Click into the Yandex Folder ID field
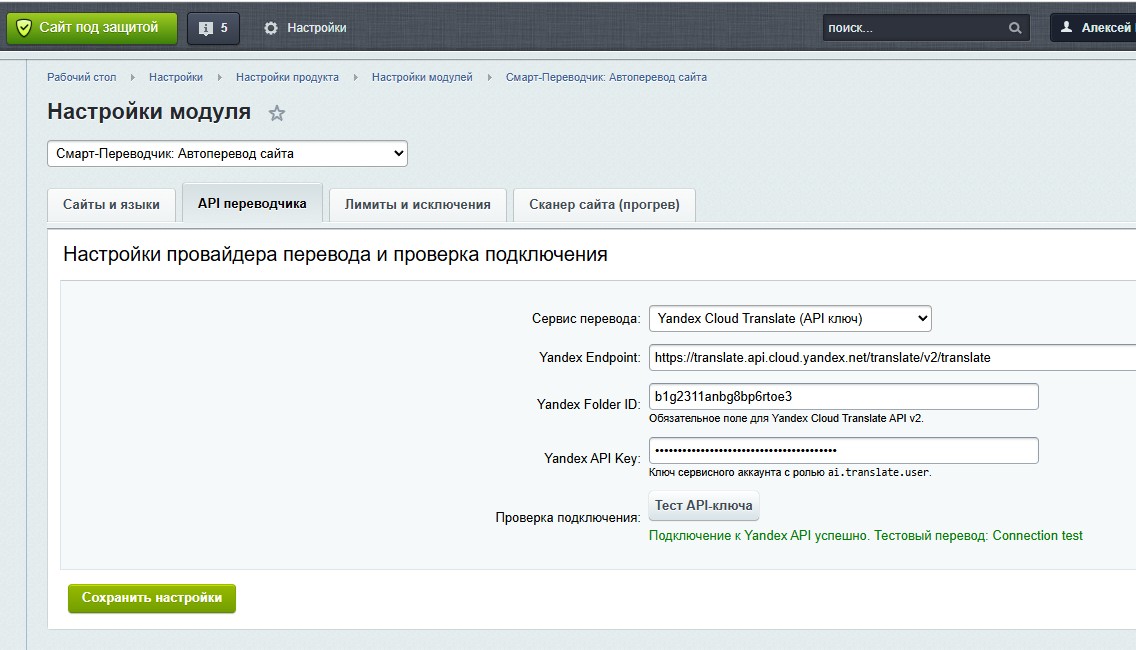The width and height of the screenshot is (1136, 650). pyautogui.click(x=843, y=396)
